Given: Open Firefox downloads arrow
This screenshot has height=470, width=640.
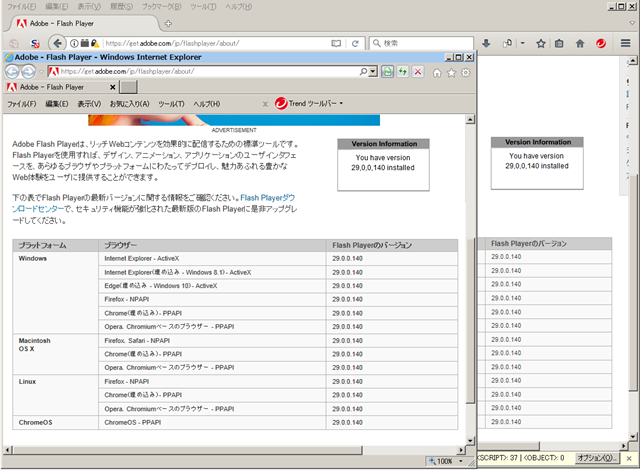Looking at the screenshot, I should click(x=486, y=43).
